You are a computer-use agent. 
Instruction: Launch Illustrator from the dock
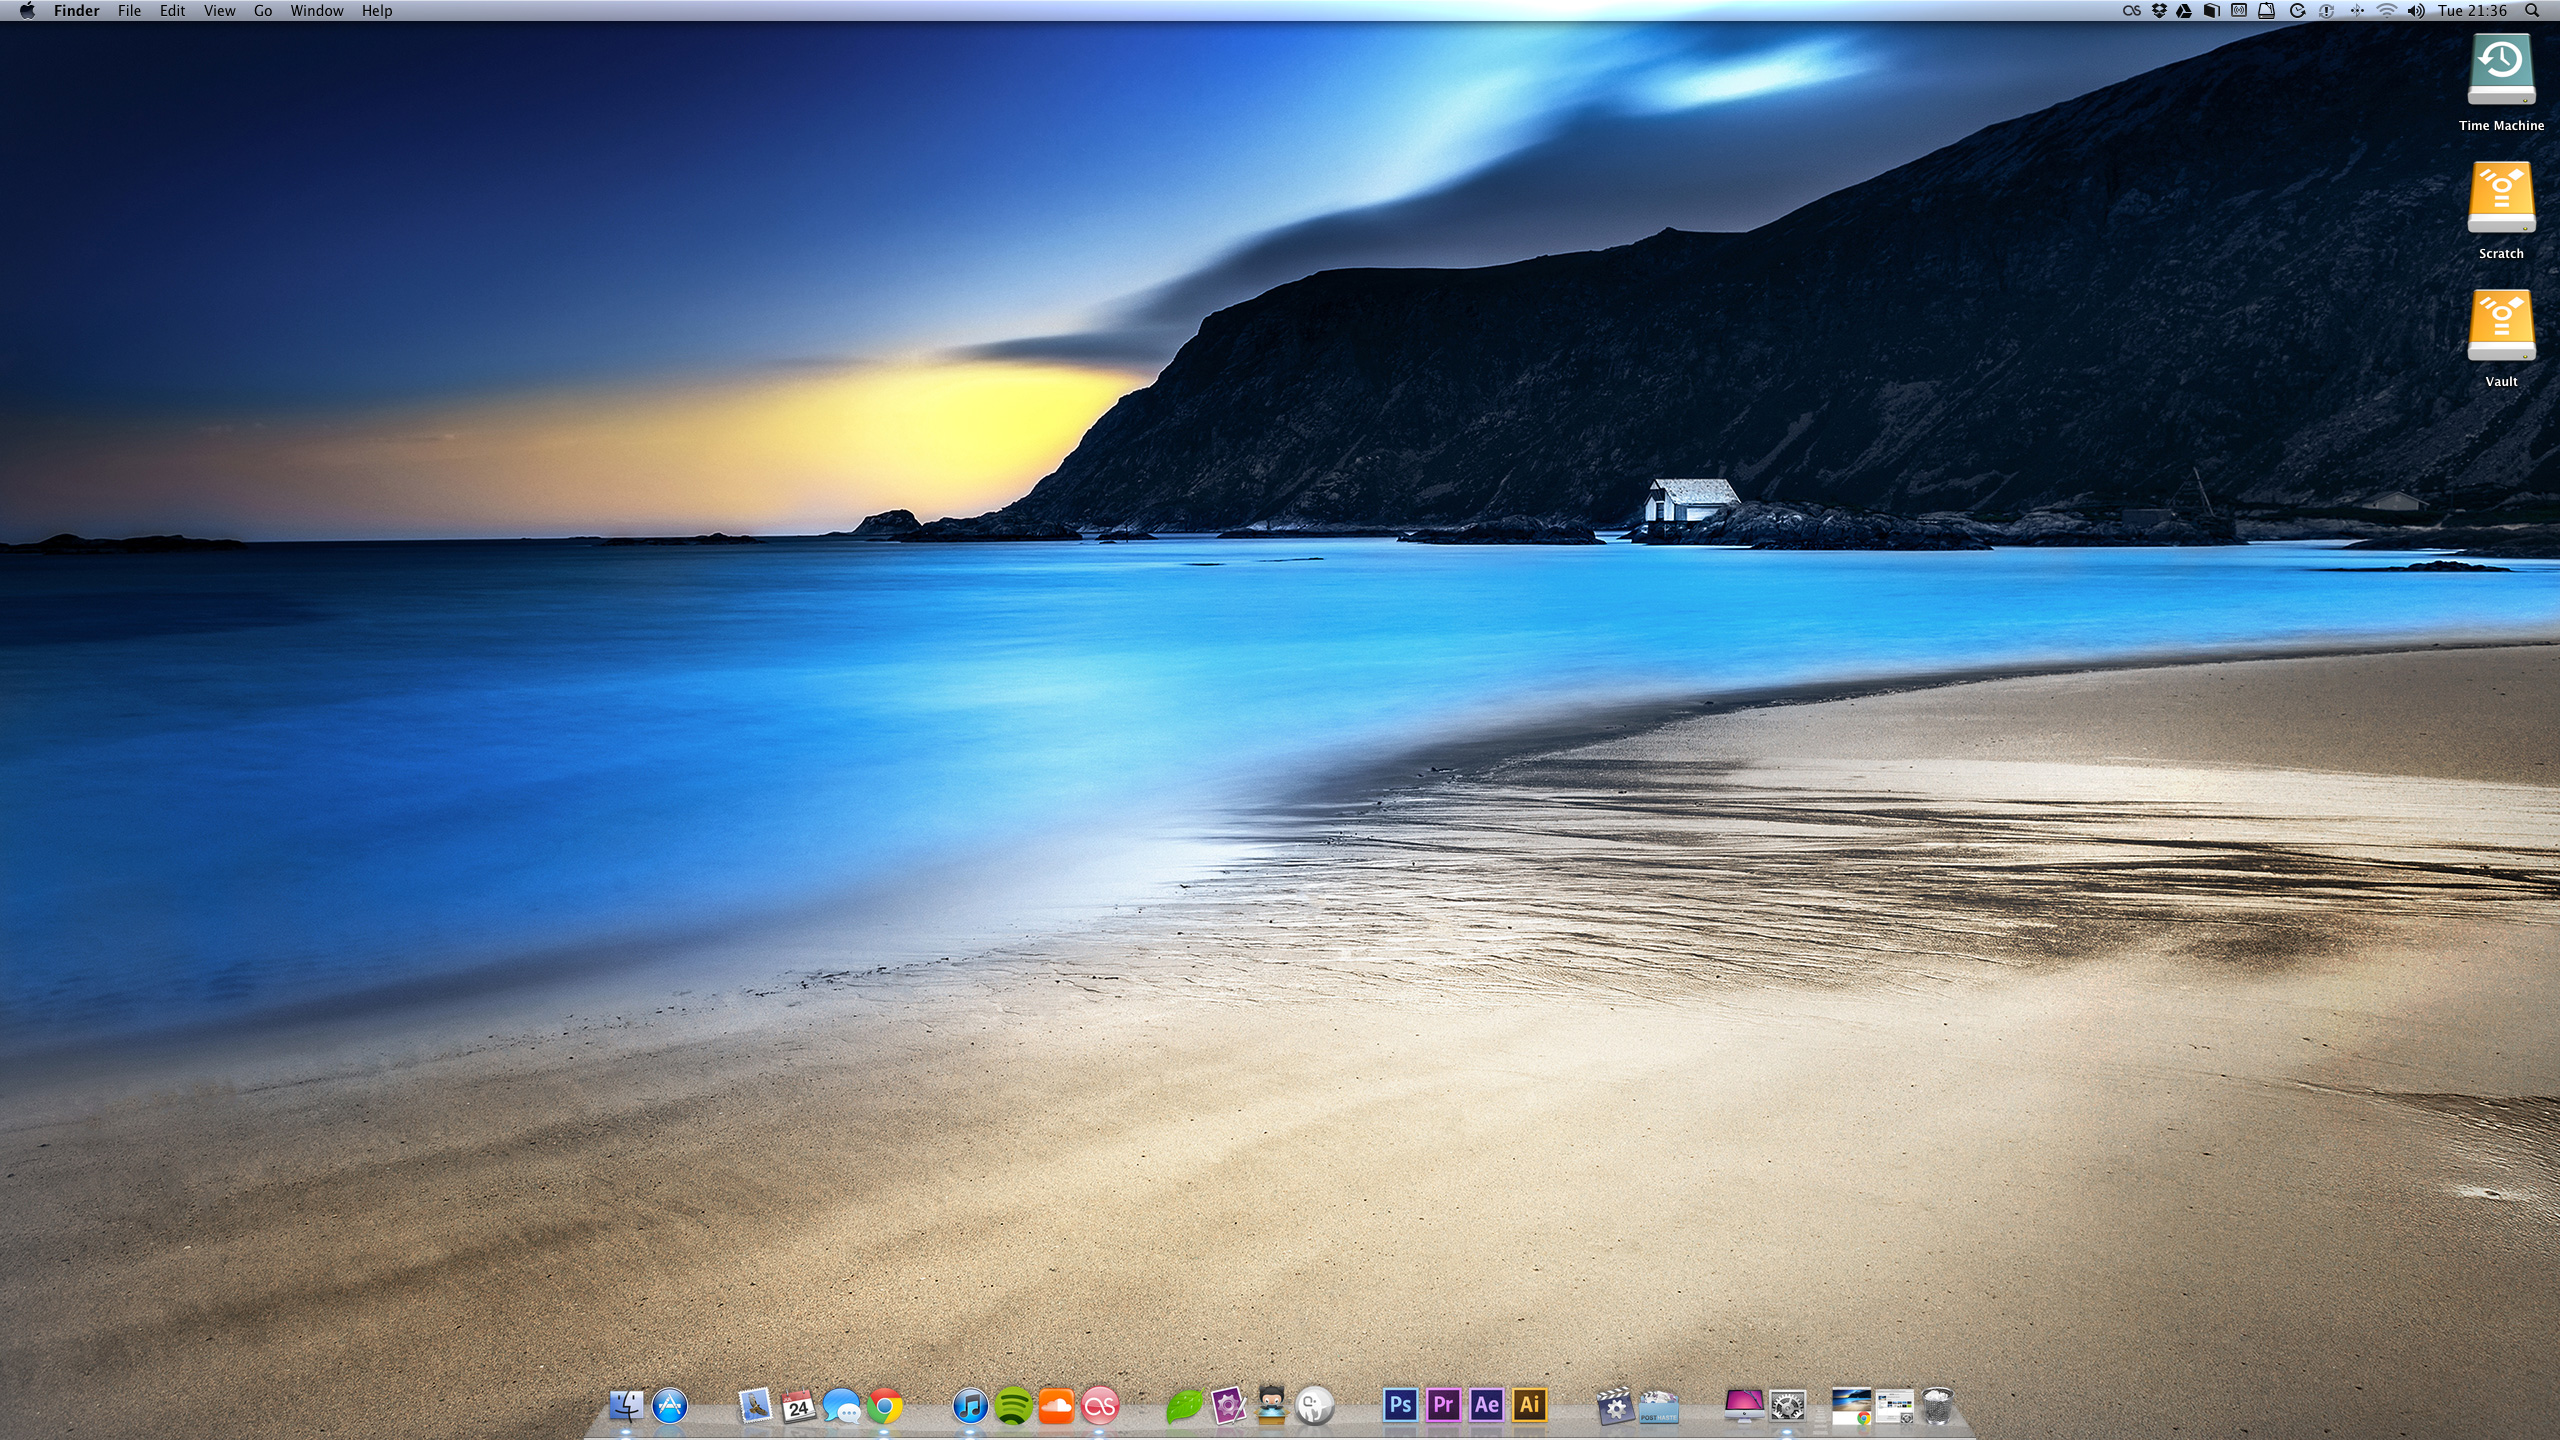coord(1529,1405)
